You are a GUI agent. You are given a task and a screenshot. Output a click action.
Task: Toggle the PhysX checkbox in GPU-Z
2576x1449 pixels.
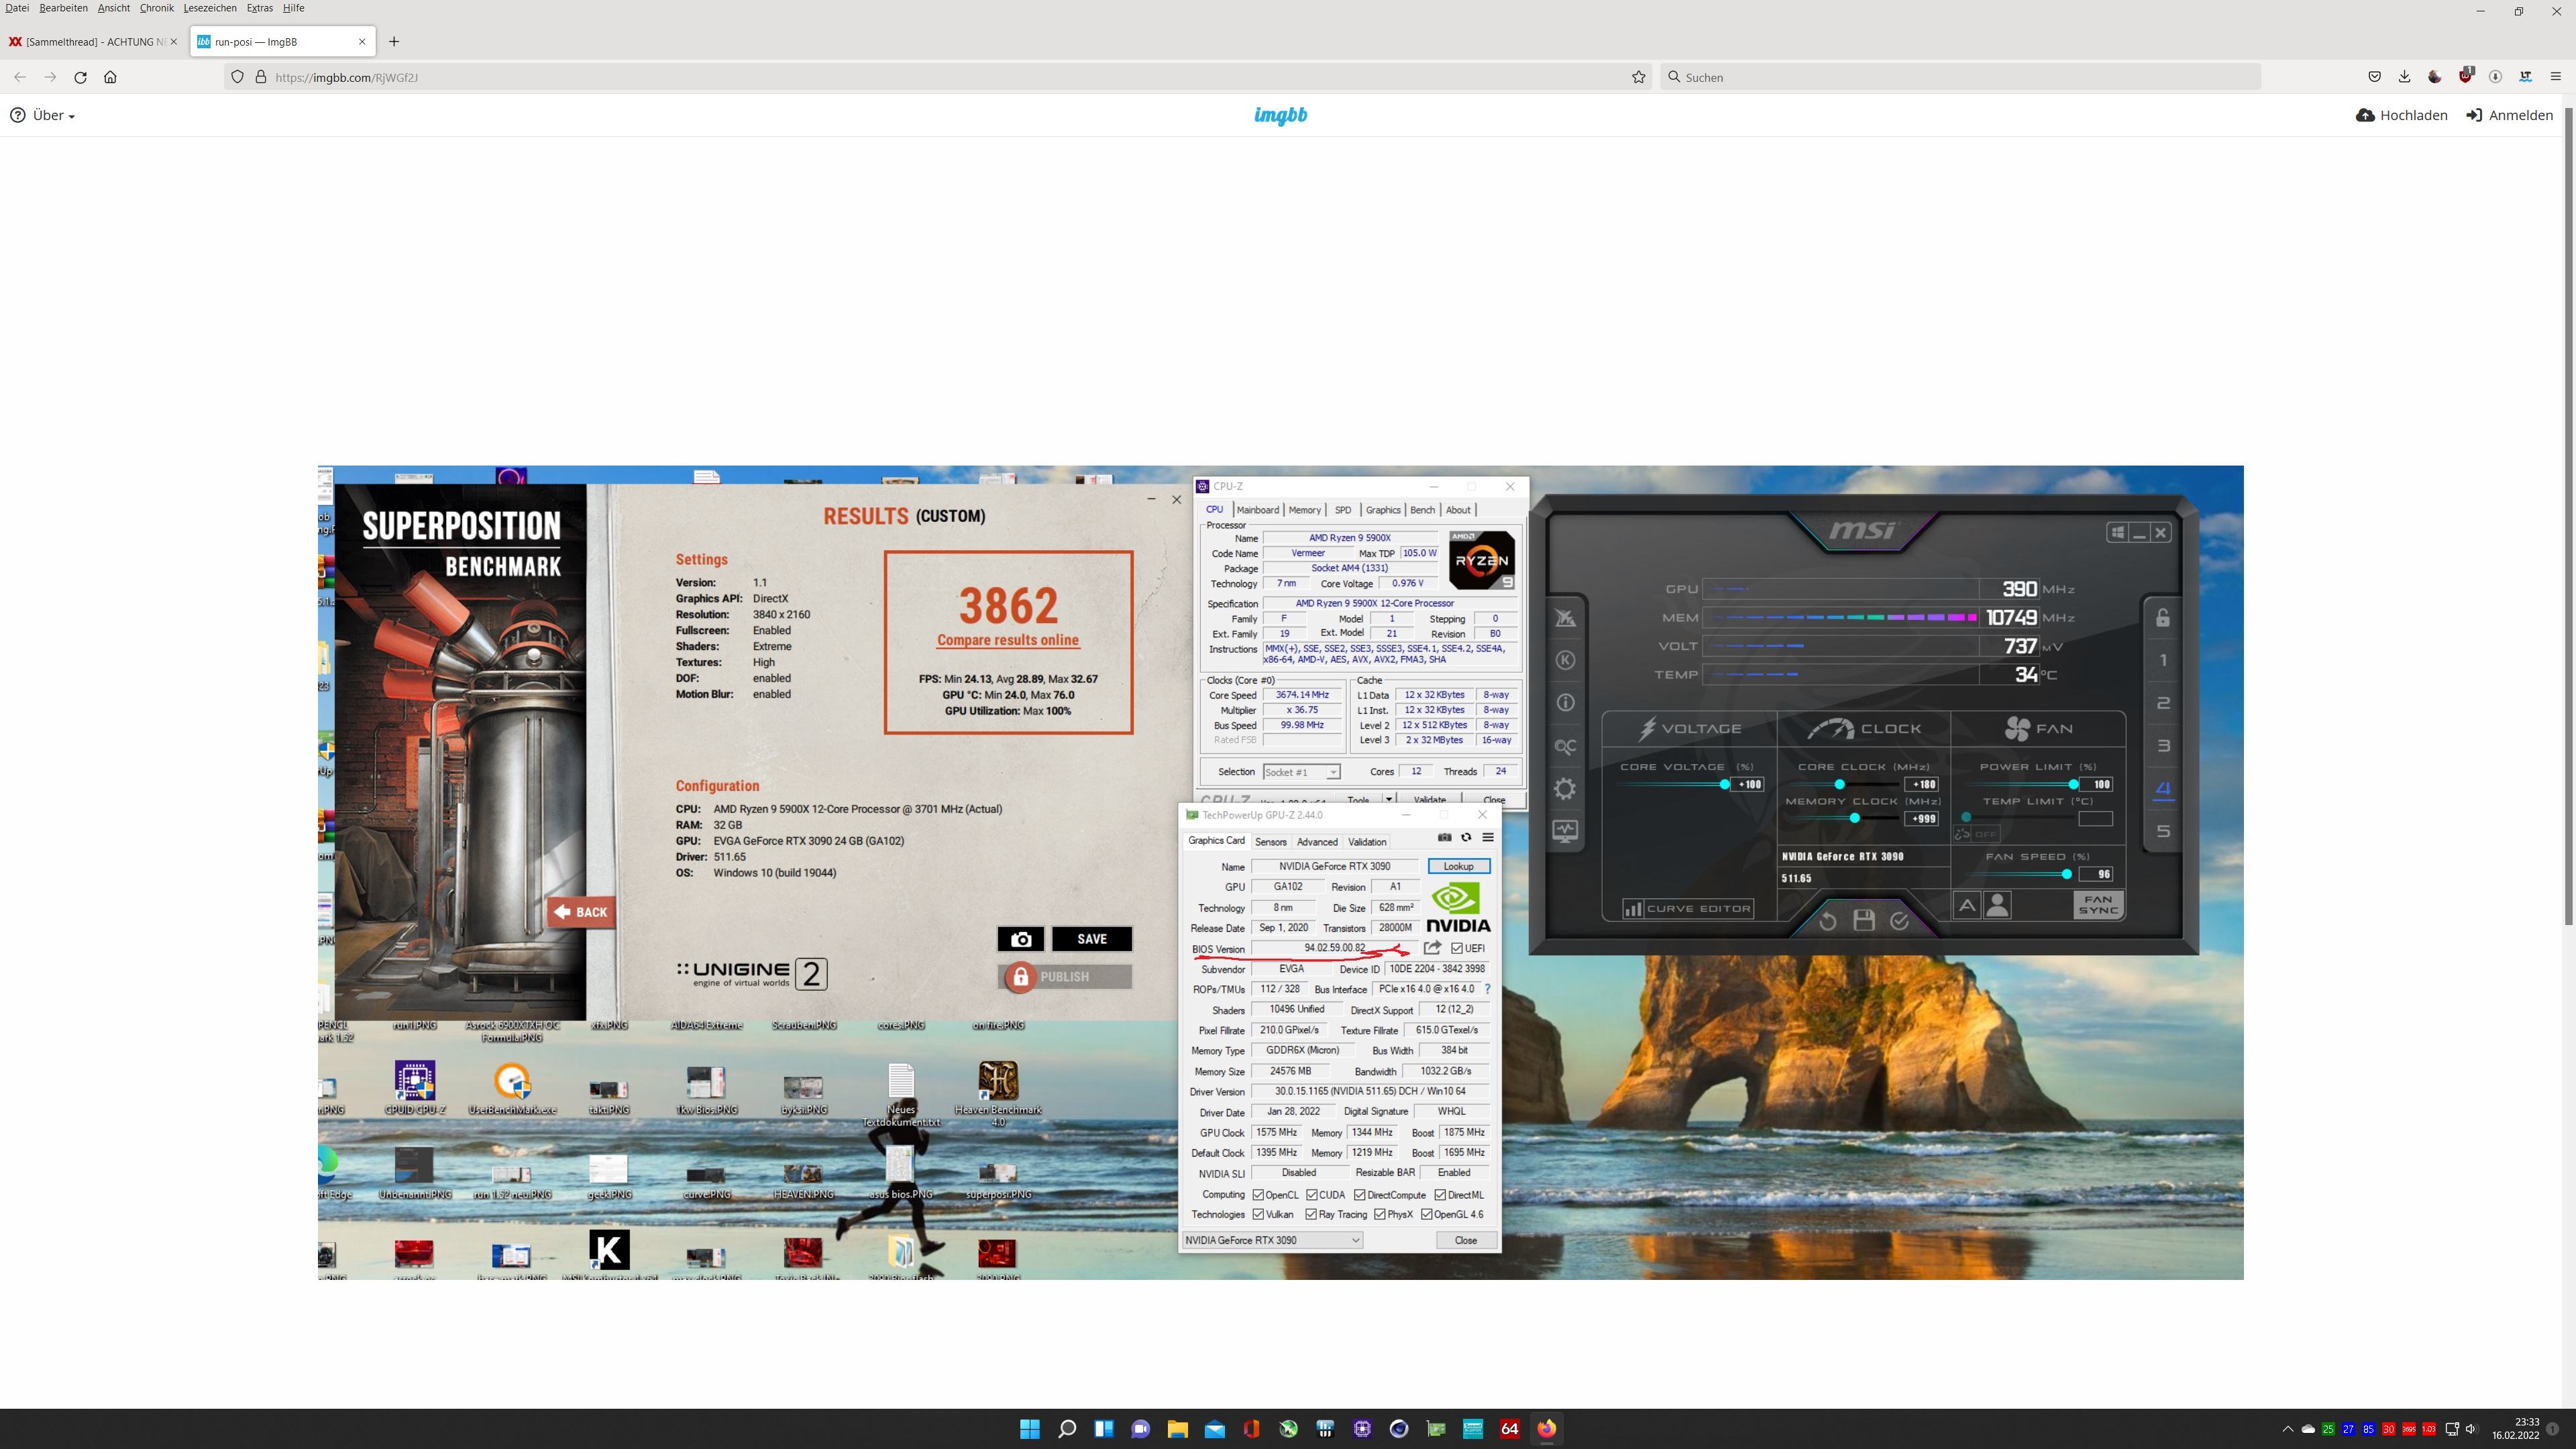click(1380, 1214)
